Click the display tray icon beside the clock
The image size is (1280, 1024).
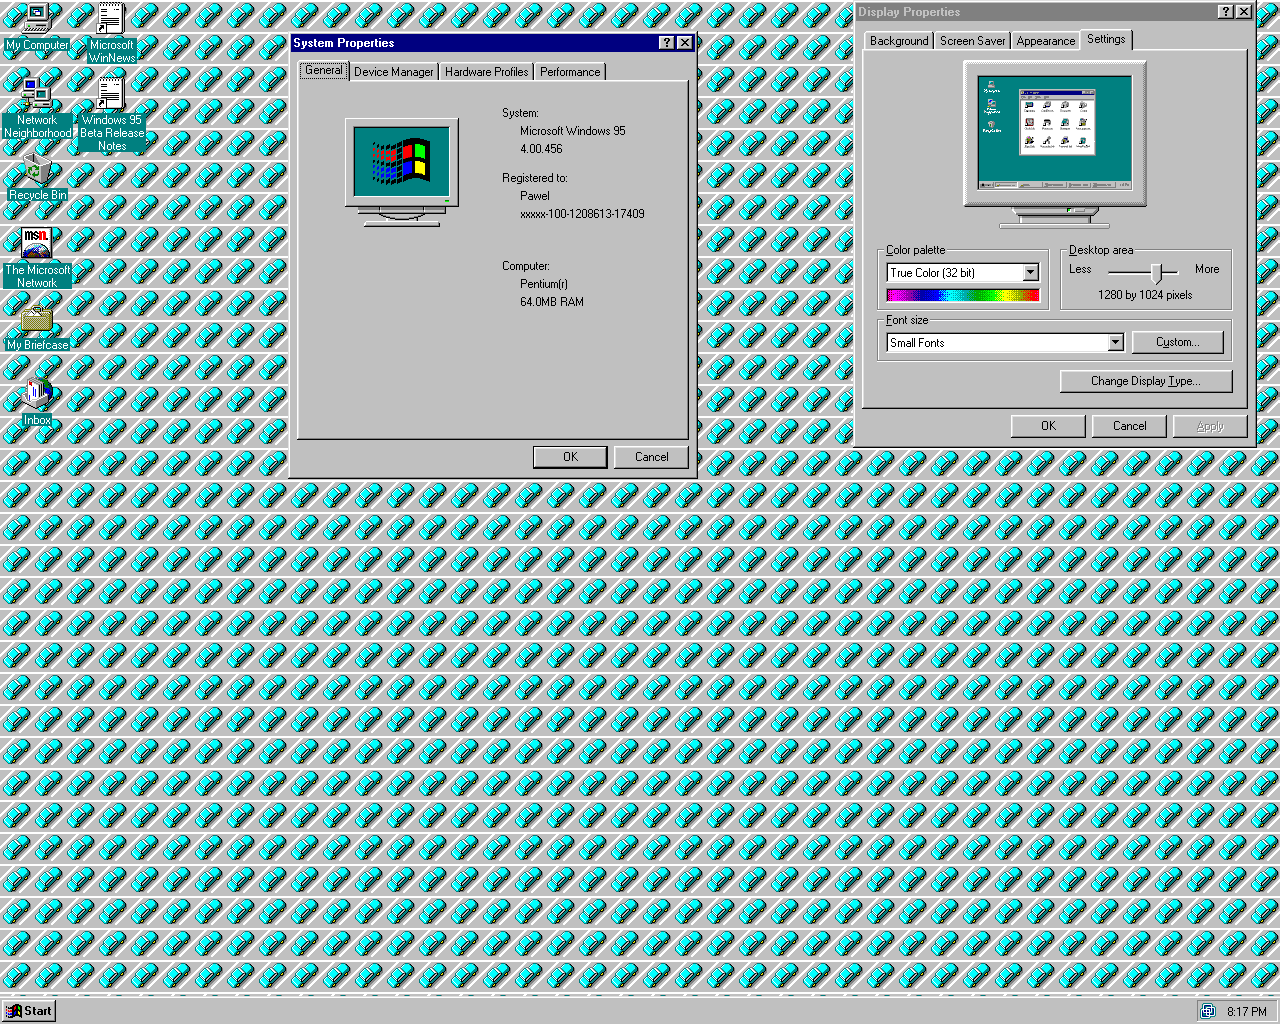tap(1208, 1011)
